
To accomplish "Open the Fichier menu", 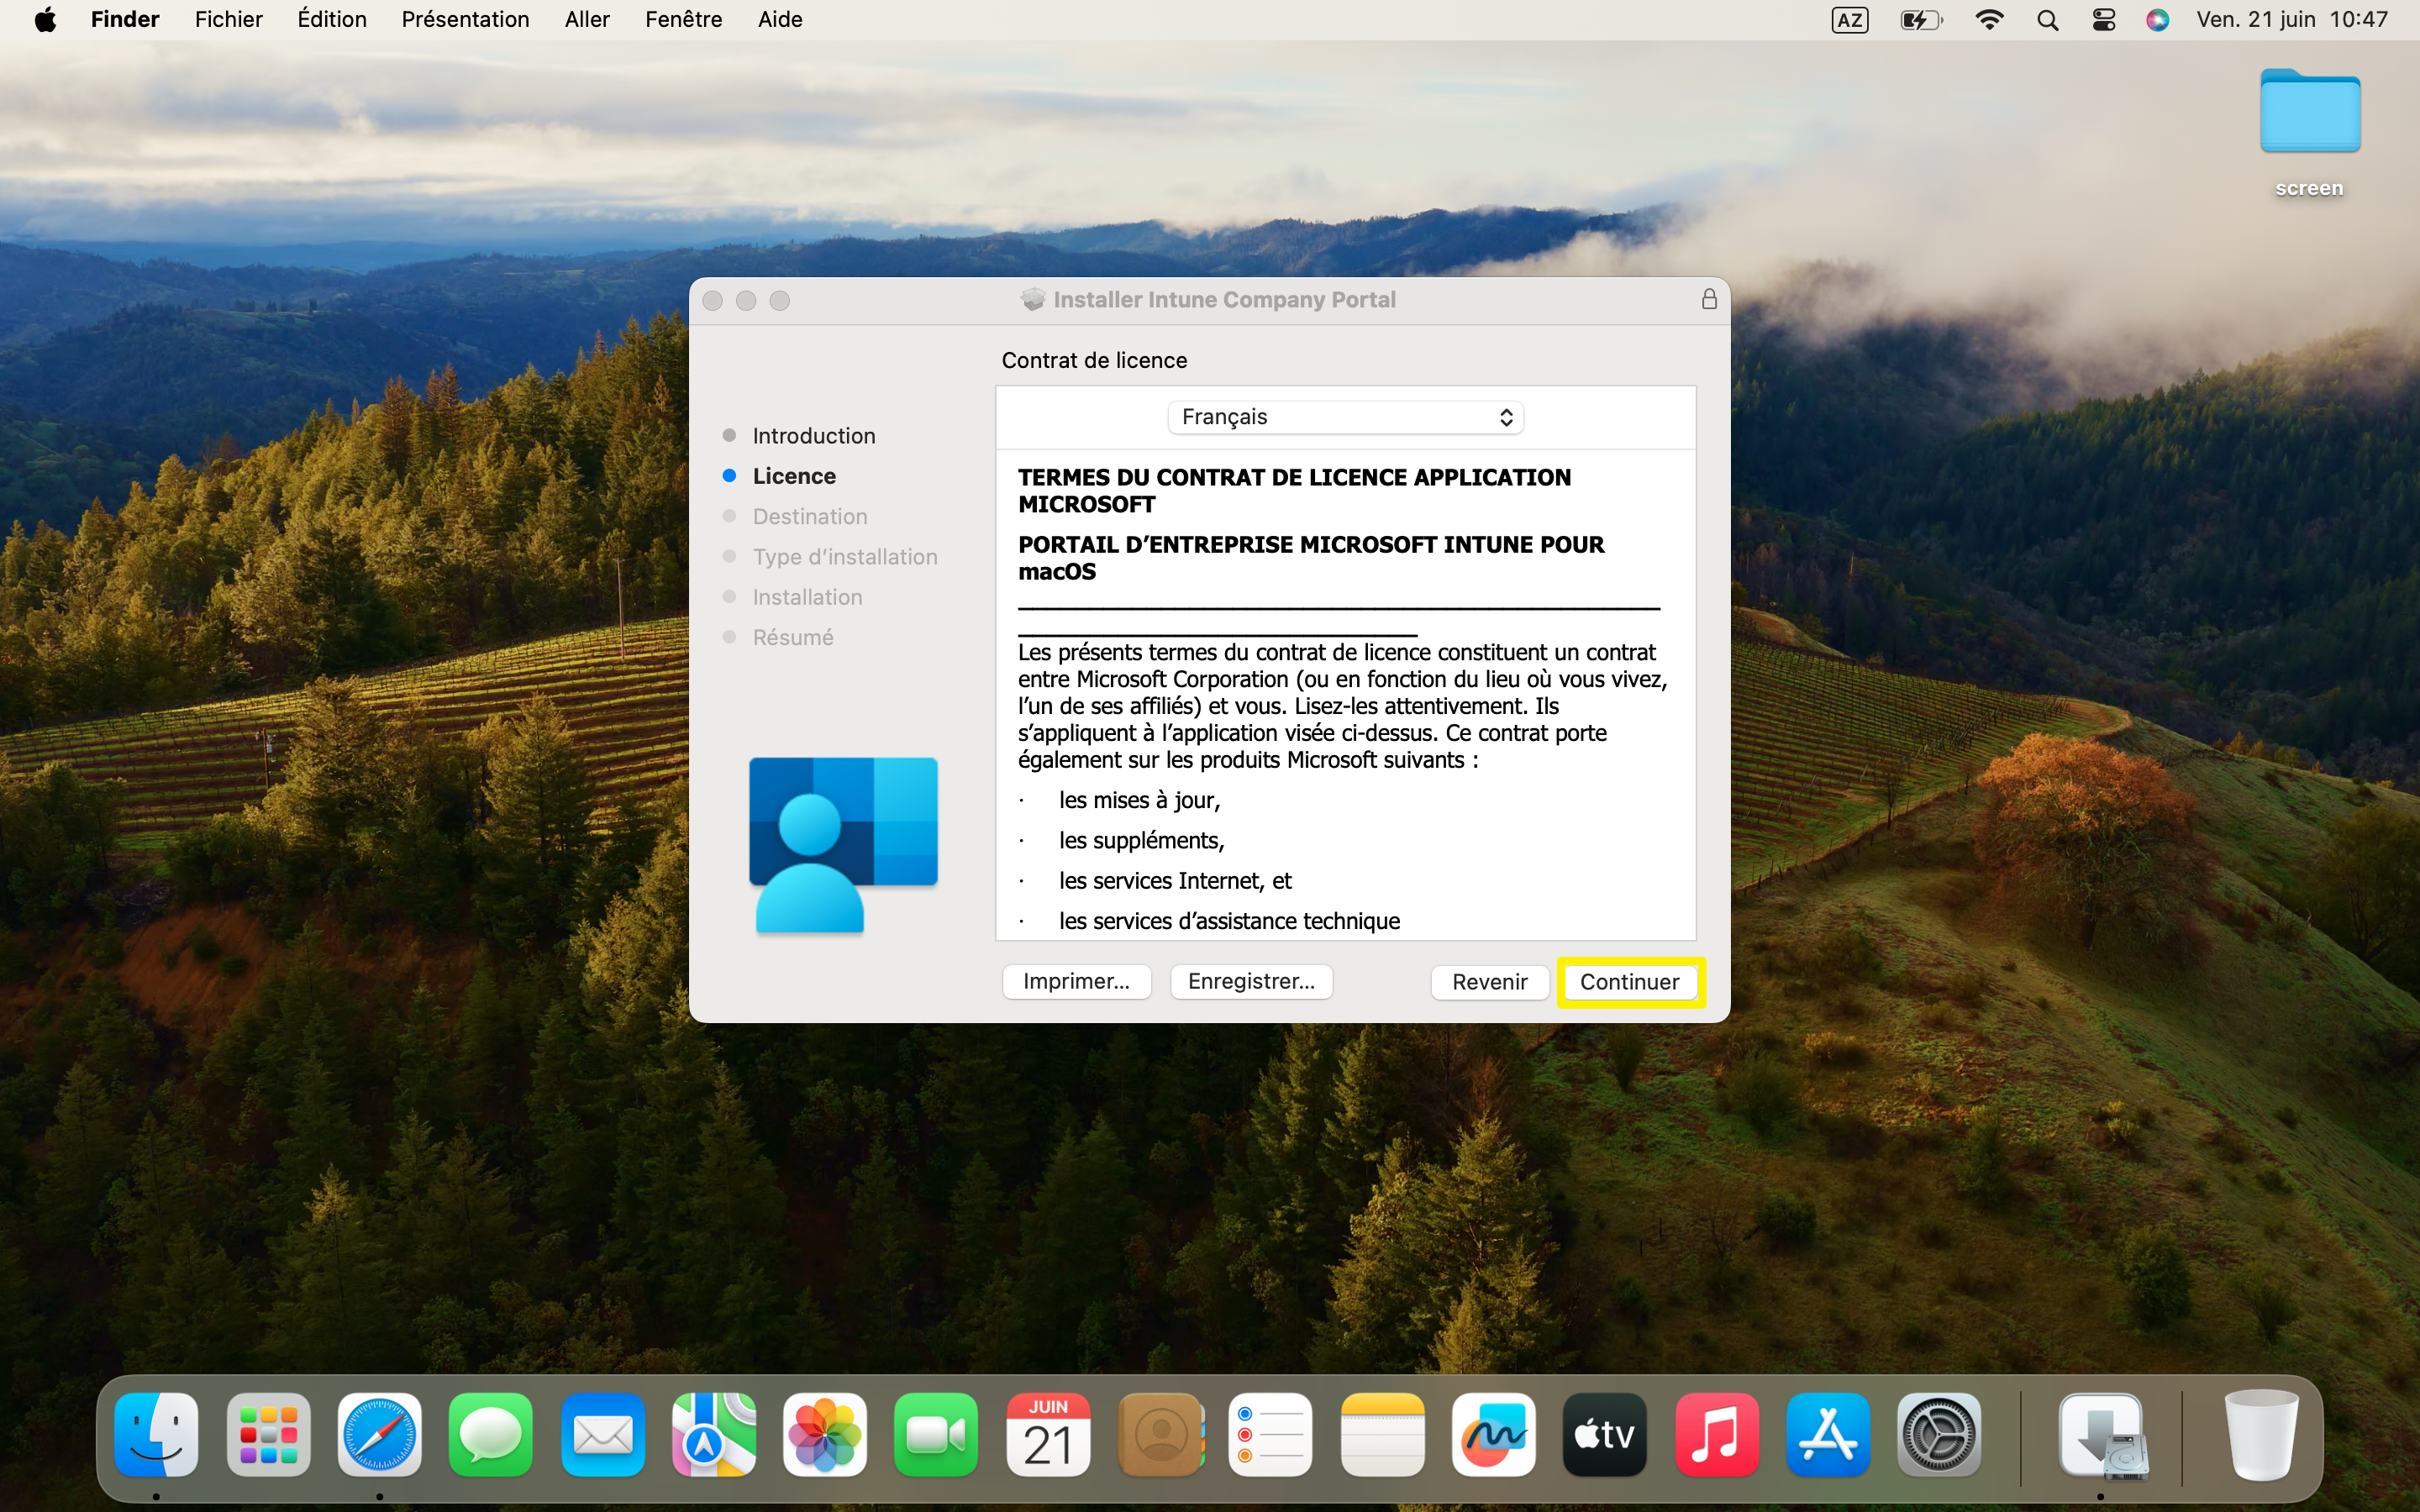I will point(228,20).
